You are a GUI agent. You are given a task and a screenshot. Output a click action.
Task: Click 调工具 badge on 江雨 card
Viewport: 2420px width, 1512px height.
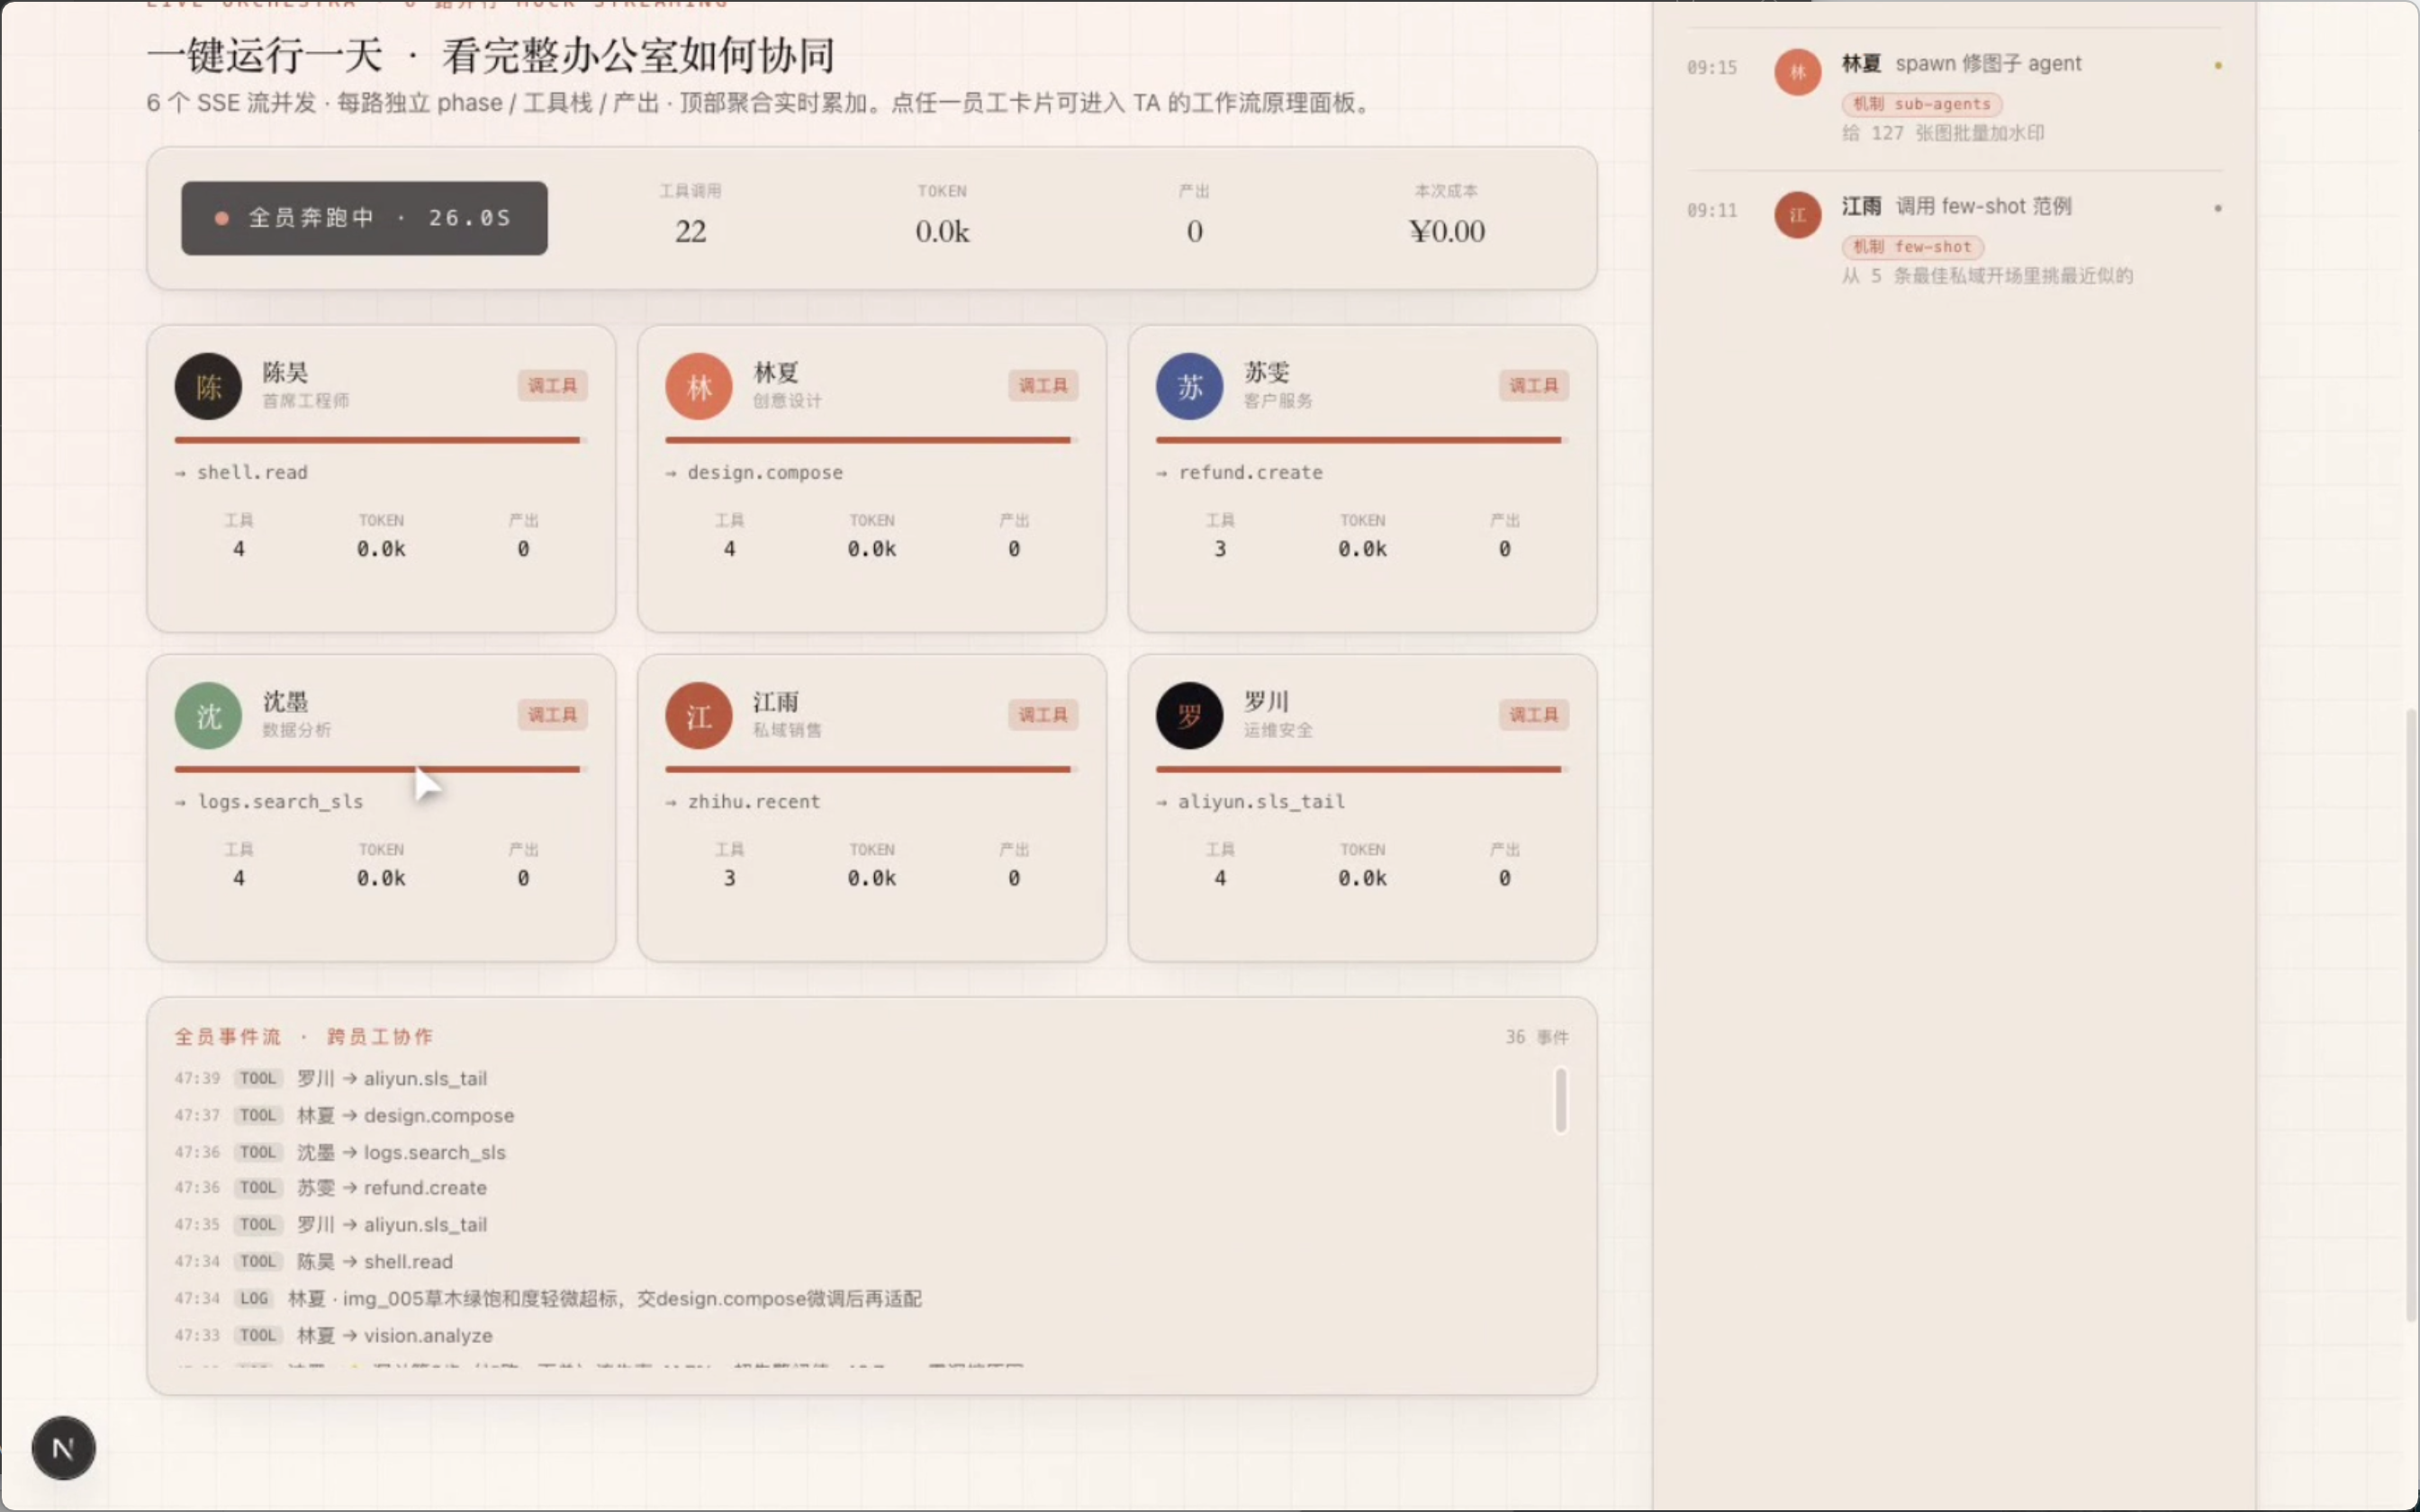point(1042,715)
